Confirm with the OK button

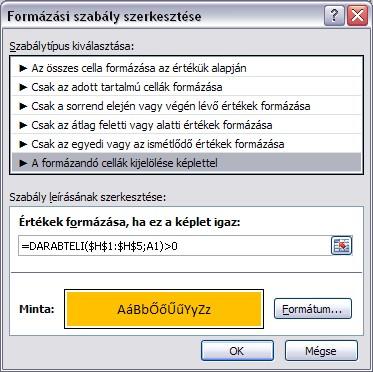pyautogui.click(x=237, y=351)
